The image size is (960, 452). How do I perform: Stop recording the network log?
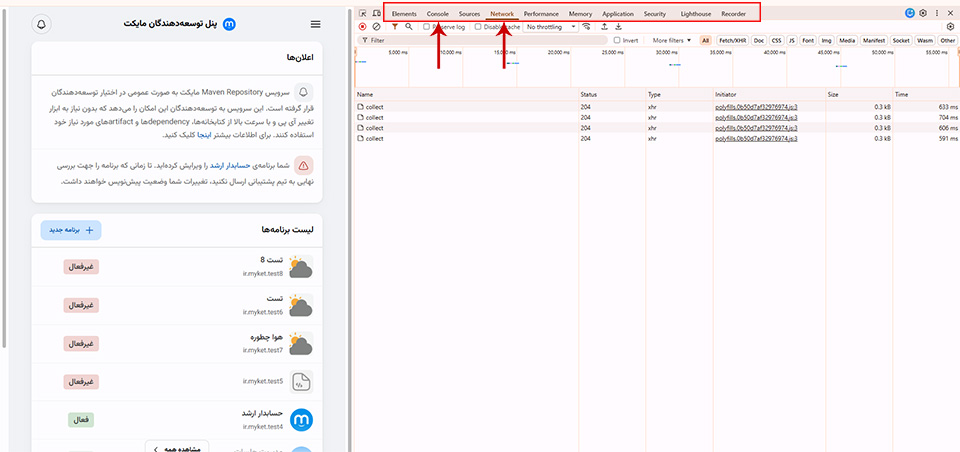click(362, 27)
